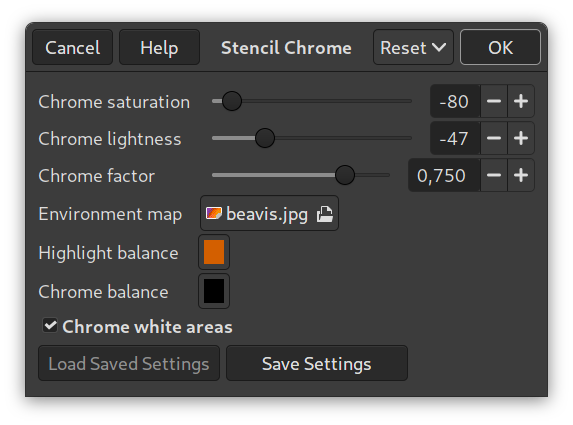Click the Cancel button

pyautogui.click(x=72, y=48)
